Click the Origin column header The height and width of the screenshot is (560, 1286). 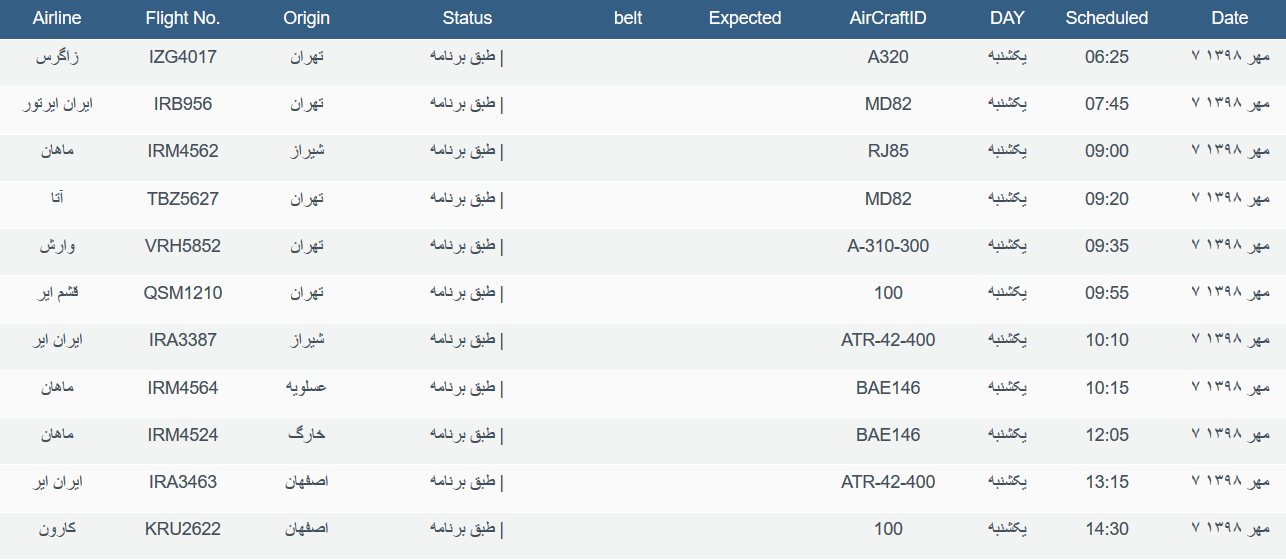coord(307,18)
